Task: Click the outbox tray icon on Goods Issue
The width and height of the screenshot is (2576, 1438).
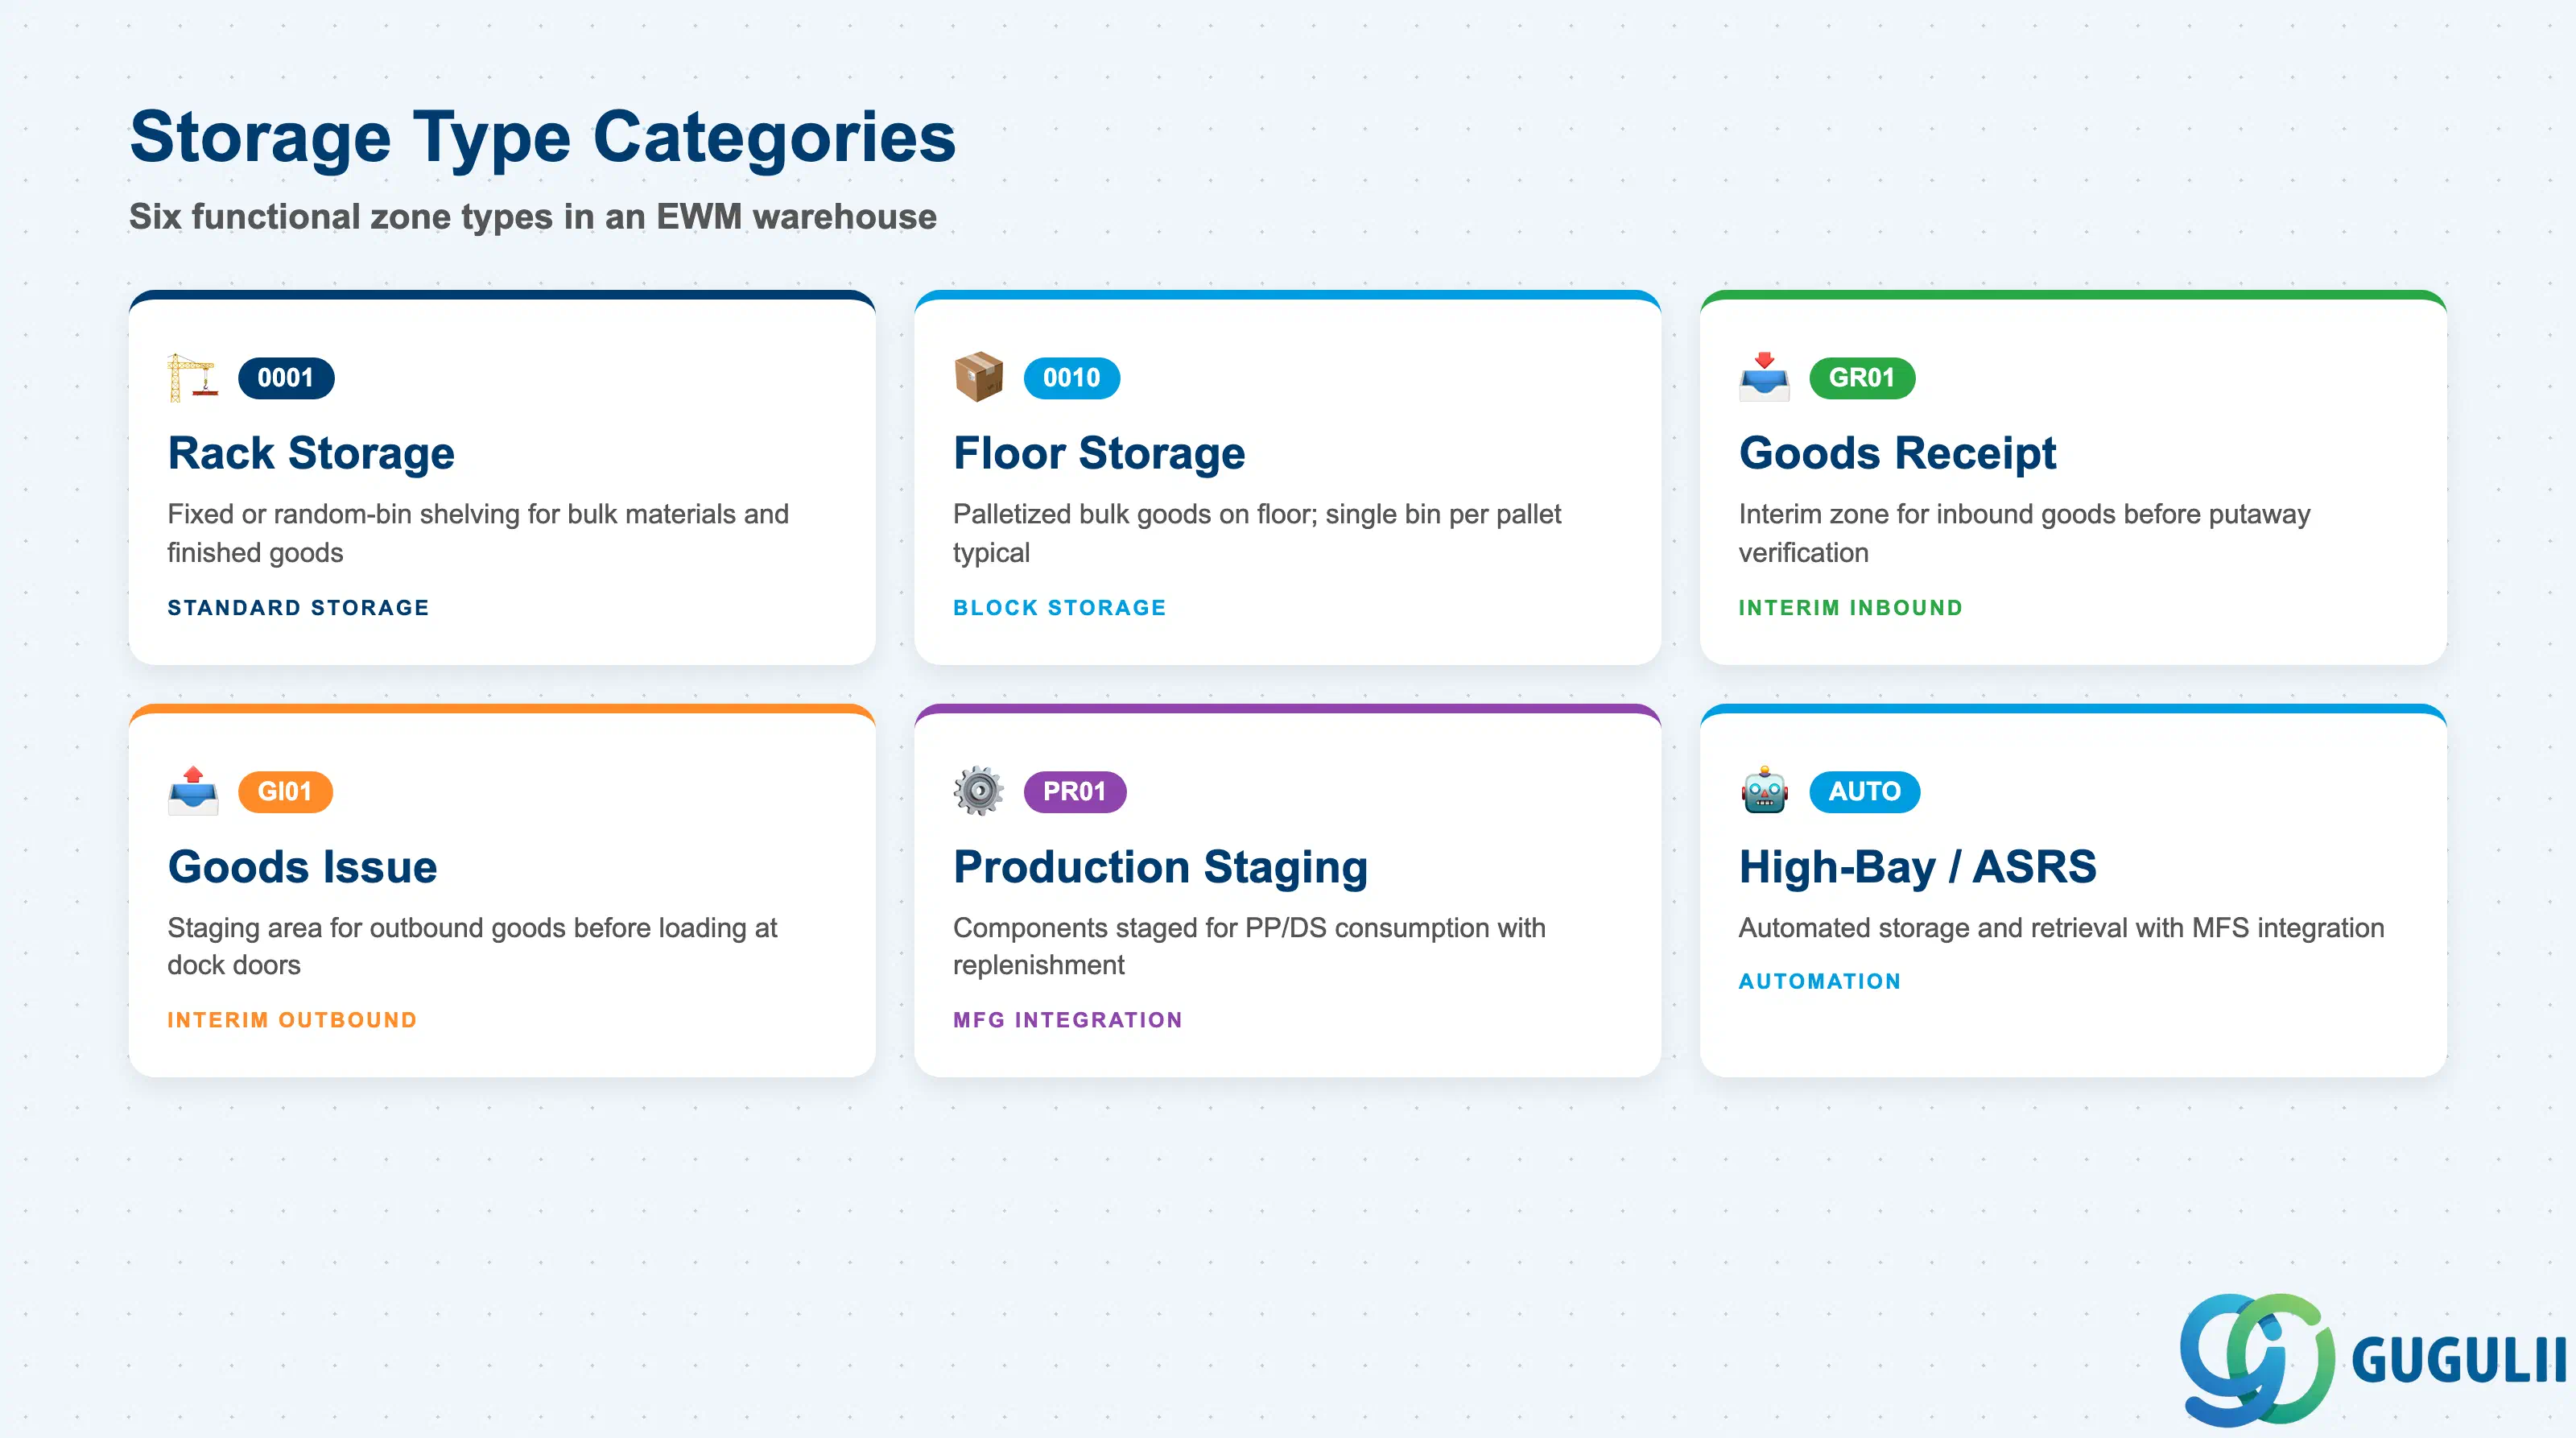Action: click(193, 791)
